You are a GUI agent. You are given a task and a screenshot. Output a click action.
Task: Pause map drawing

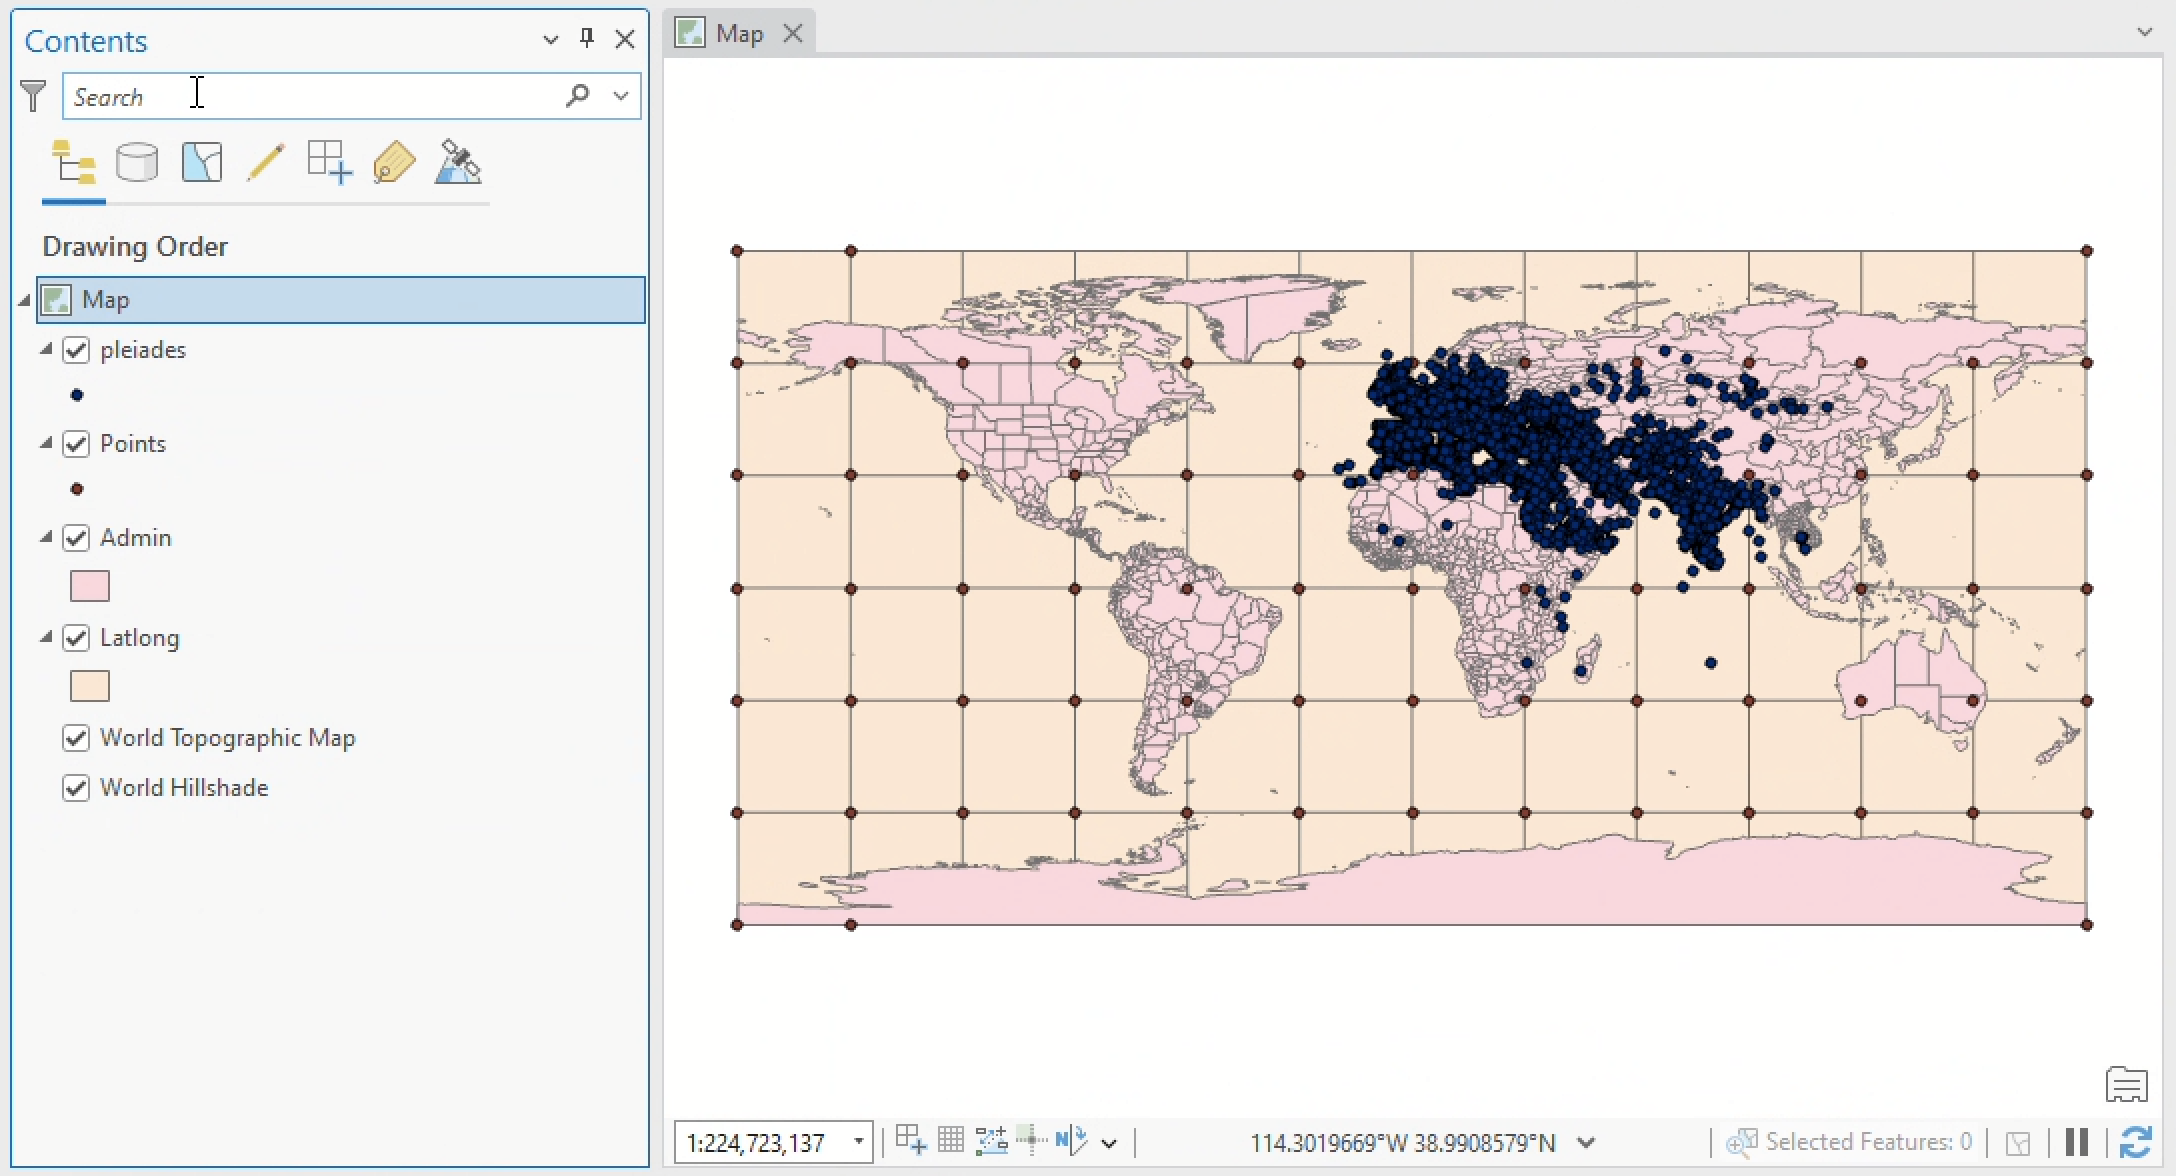point(2077,1141)
